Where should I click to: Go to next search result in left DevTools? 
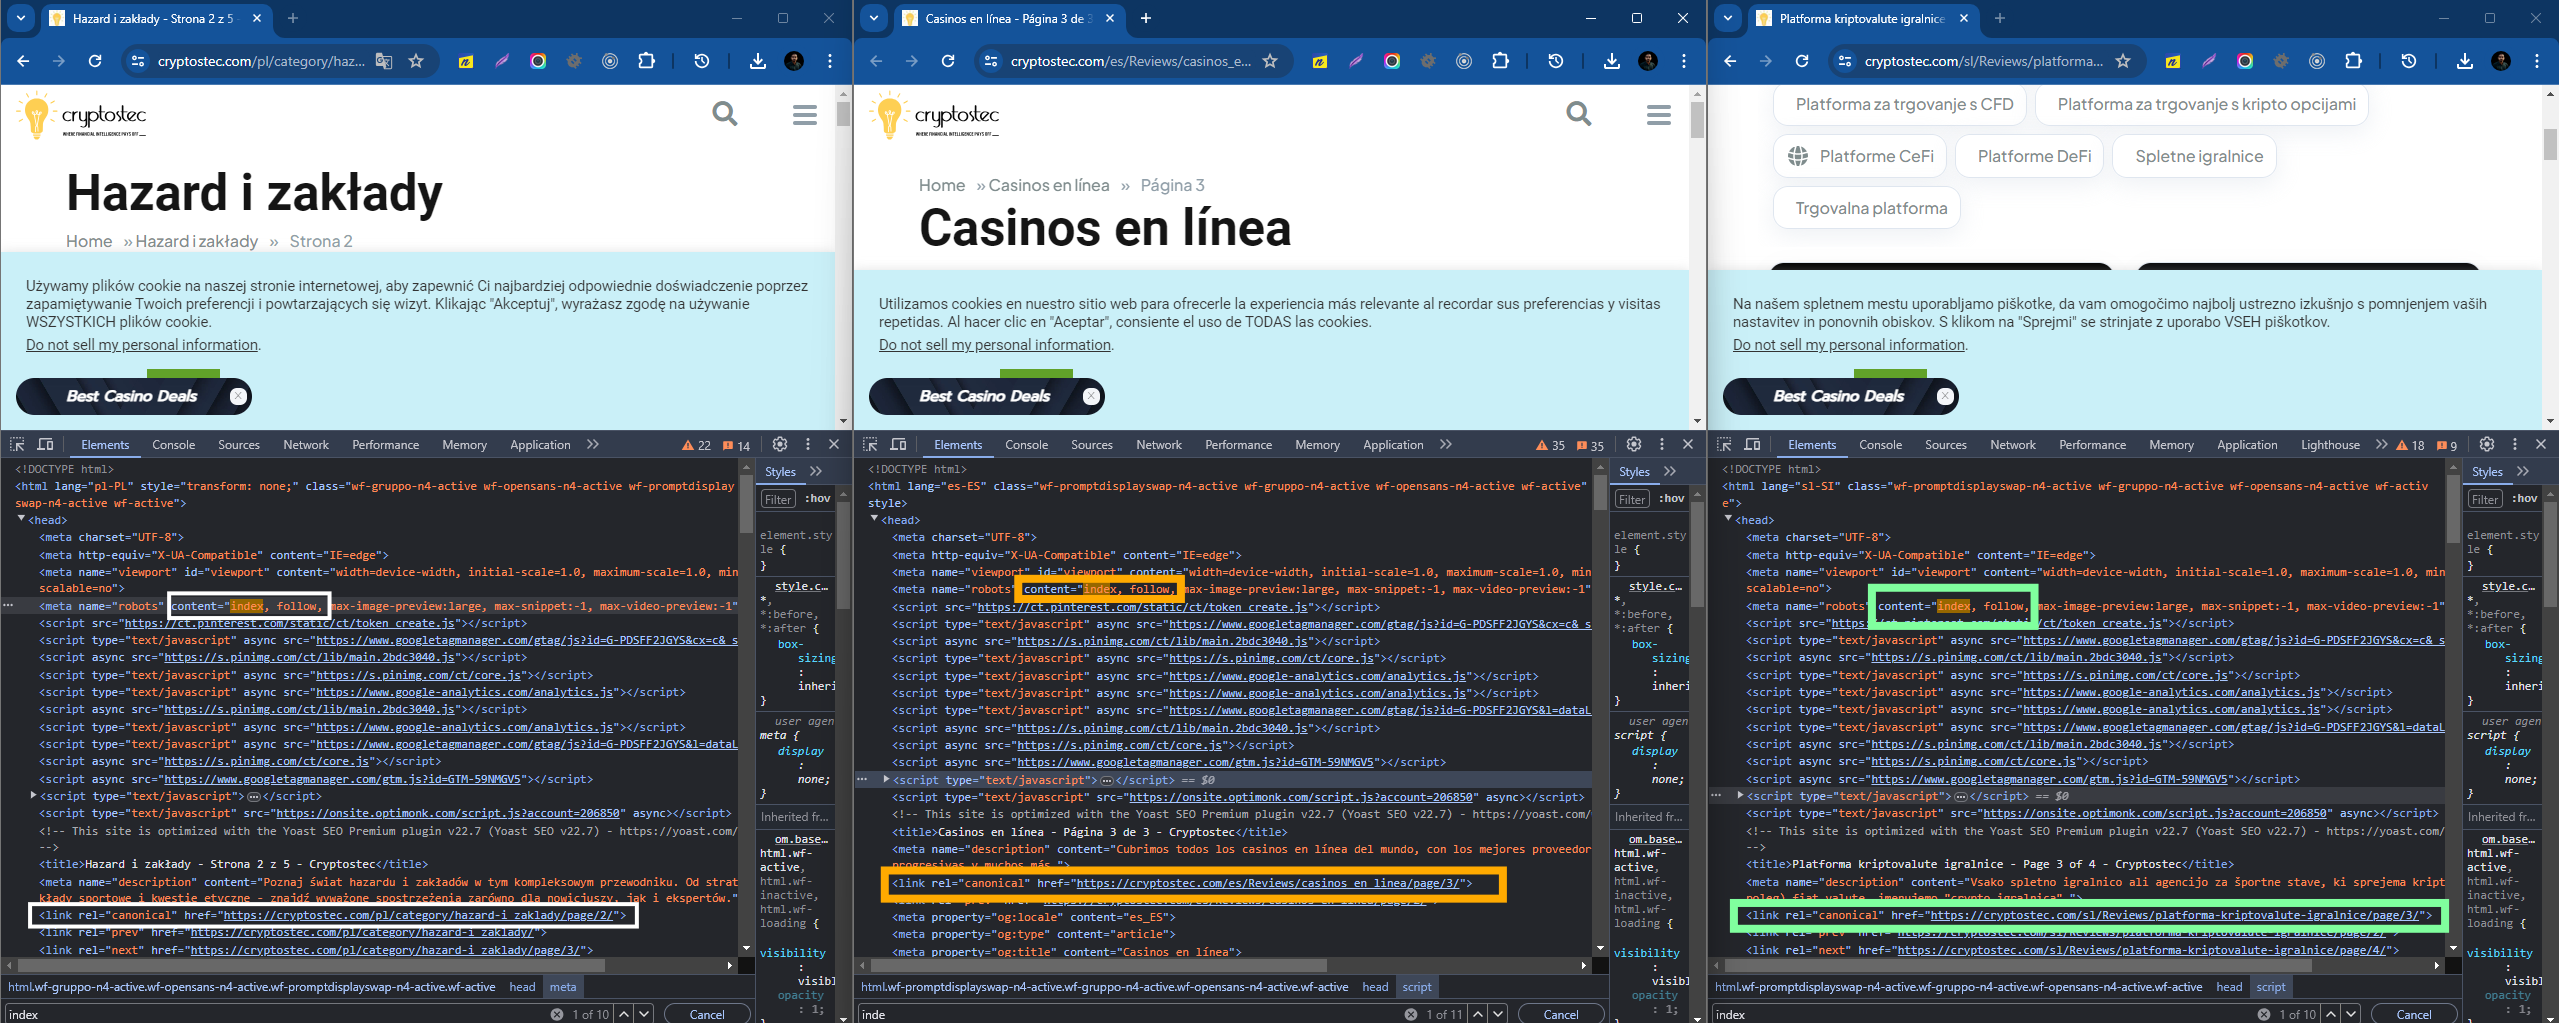coord(645,1014)
